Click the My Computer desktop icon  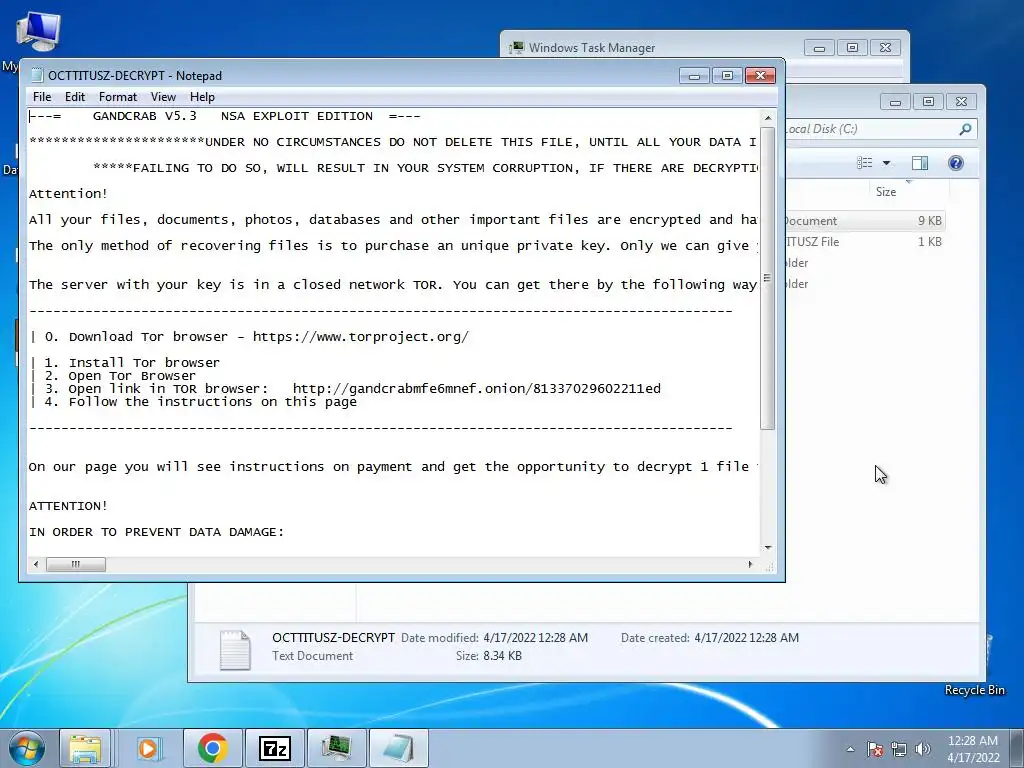click(x=37, y=33)
